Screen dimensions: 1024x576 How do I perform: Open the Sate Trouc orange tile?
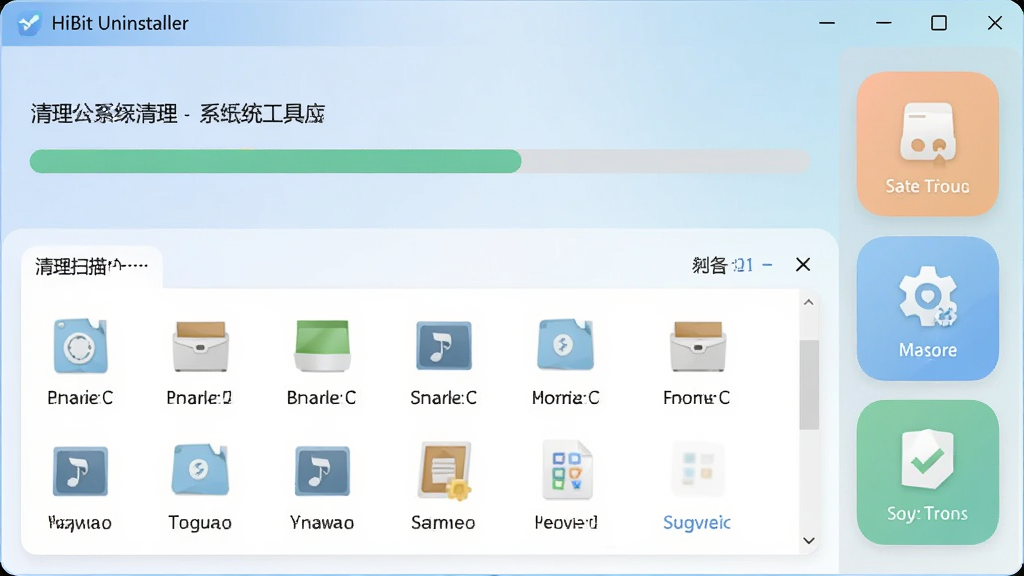(x=927, y=144)
